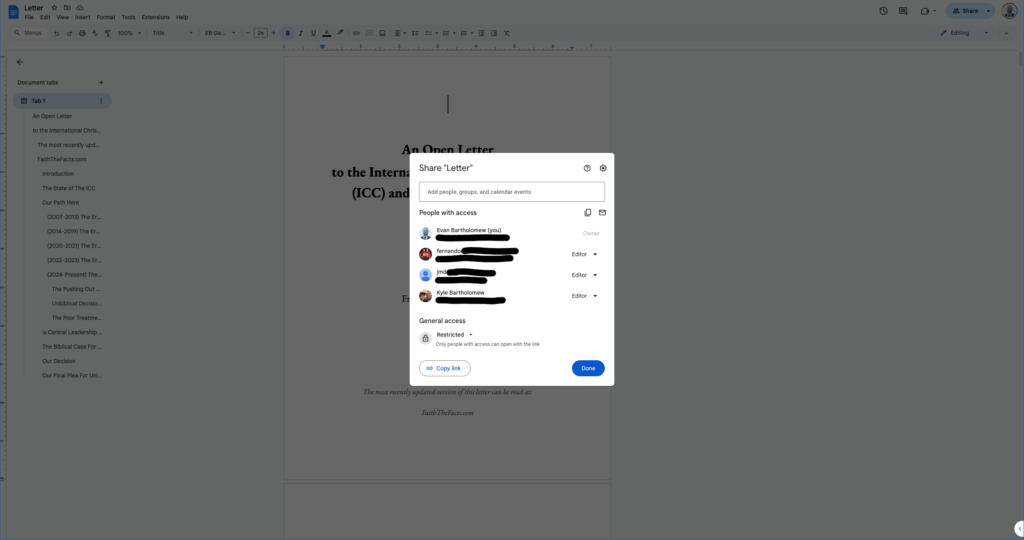Expand the Restricted general access dropdown
Screen dimensions: 1024x540
coord(455,334)
